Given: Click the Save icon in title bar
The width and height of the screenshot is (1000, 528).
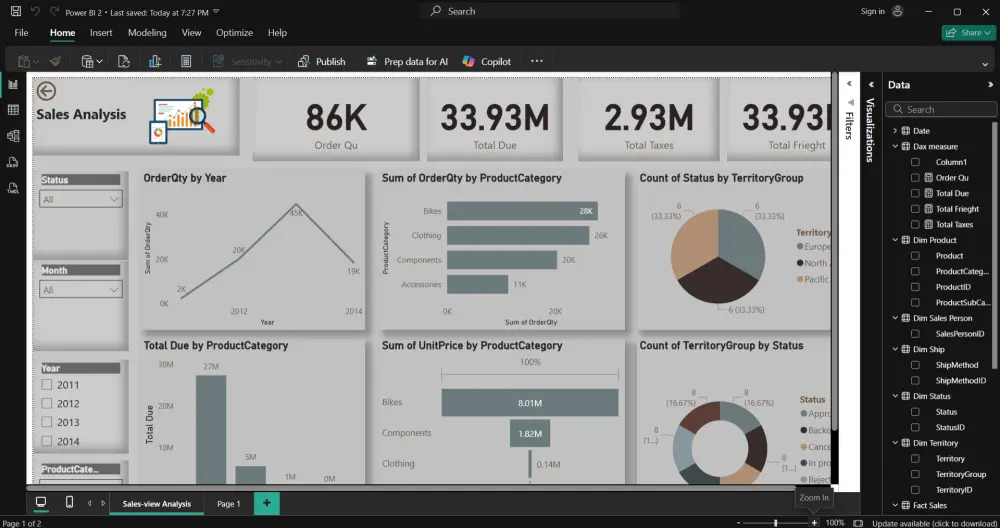Looking at the screenshot, I should [x=16, y=11].
